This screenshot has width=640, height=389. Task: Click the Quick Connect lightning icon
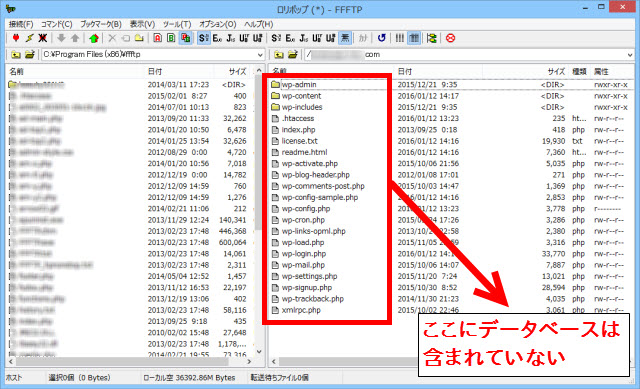[29, 38]
